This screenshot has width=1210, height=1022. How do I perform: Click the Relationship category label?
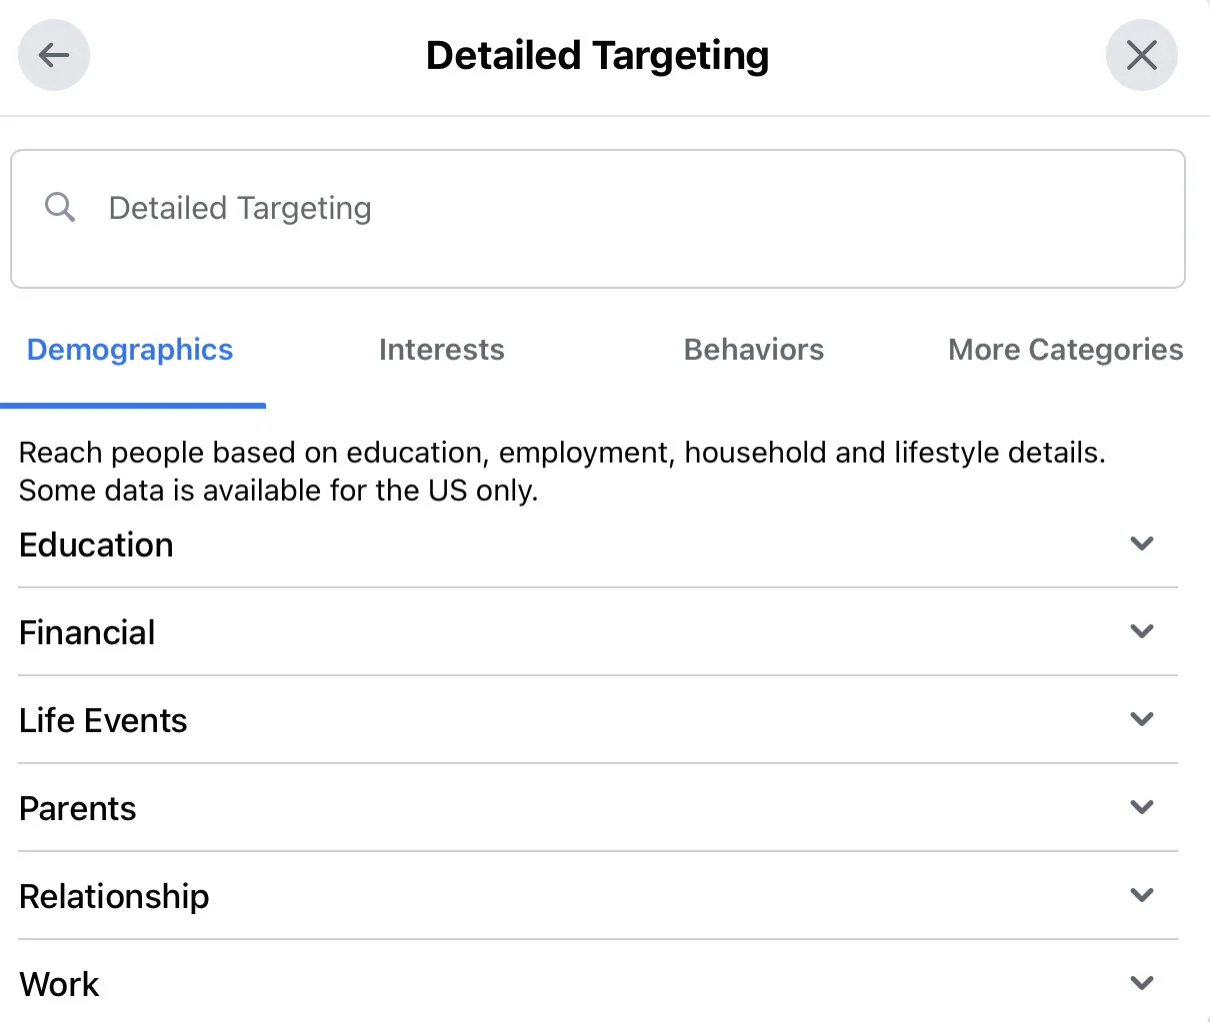click(114, 897)
